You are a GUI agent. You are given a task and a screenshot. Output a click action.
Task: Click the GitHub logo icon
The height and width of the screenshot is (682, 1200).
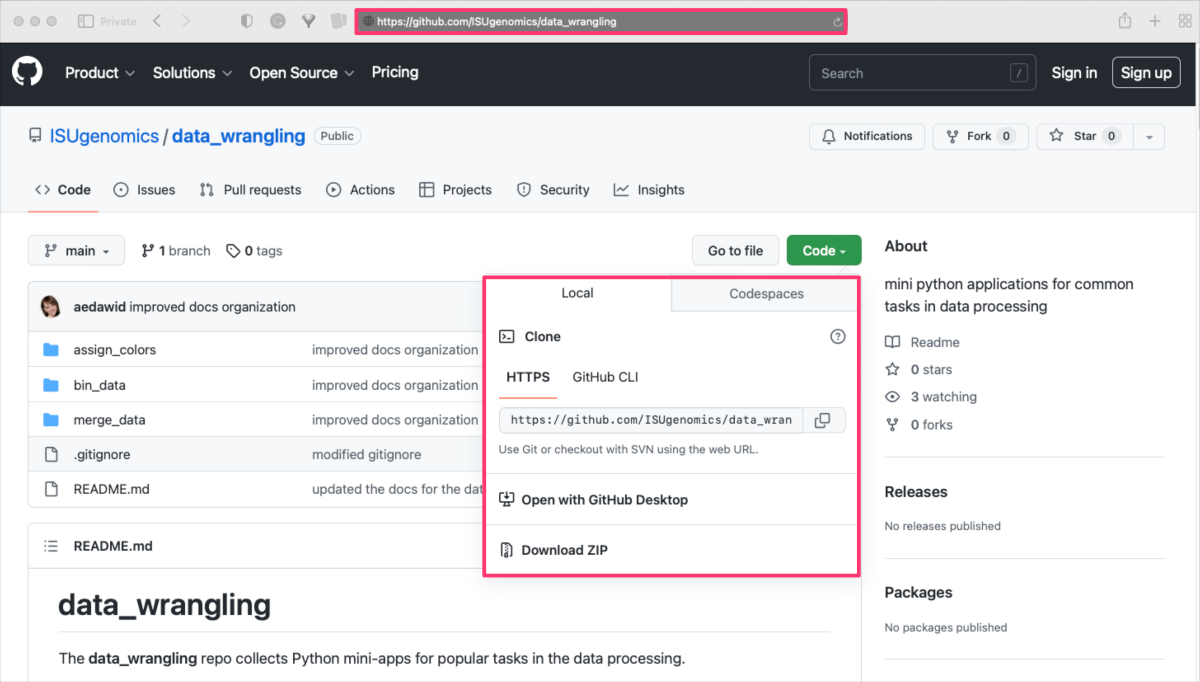click(x=27, y=73)
